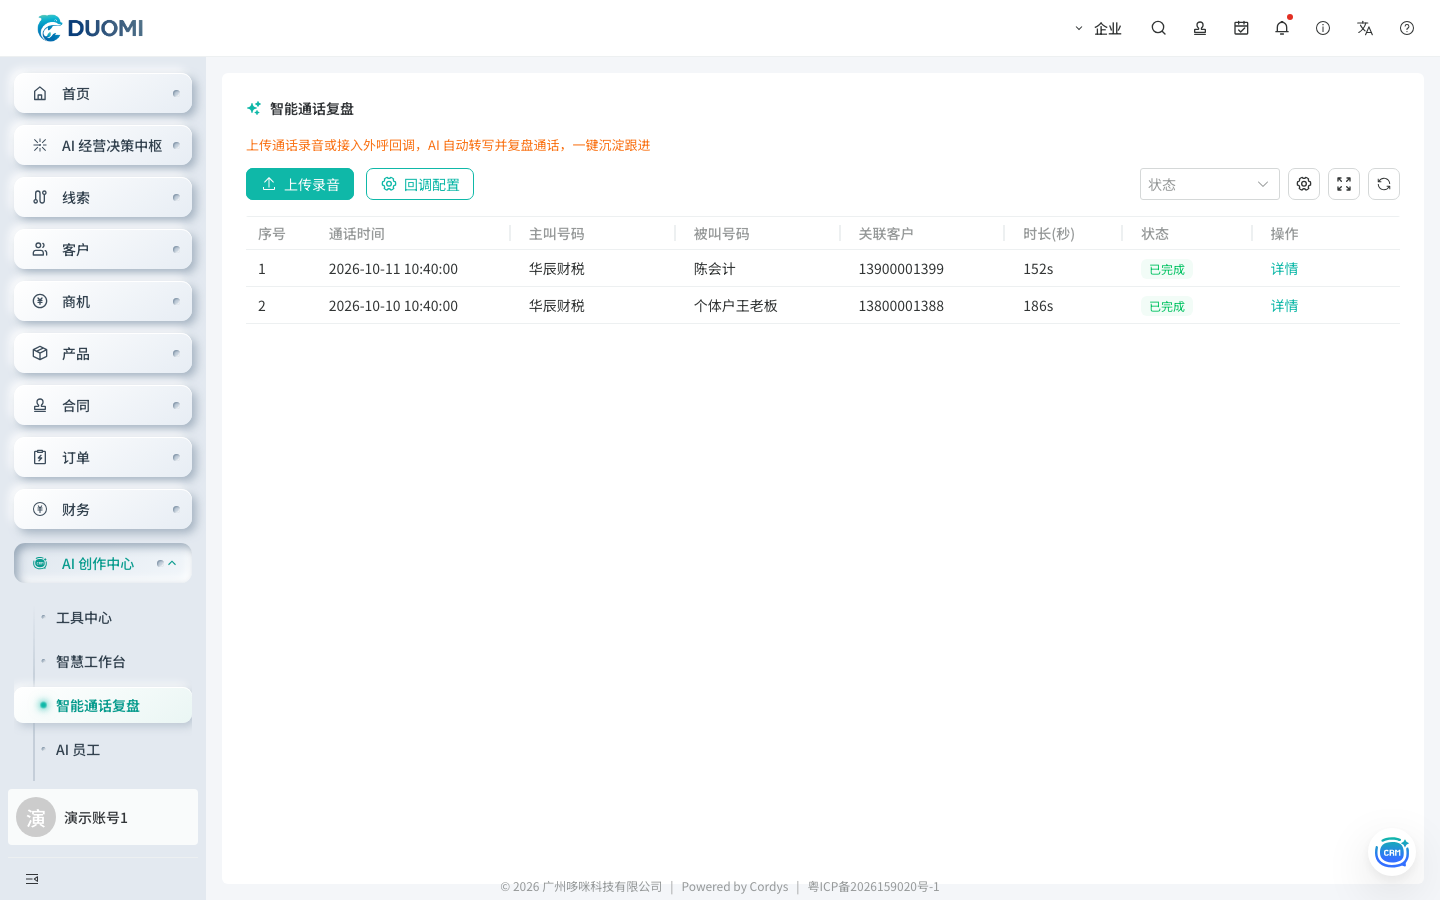Open the 企业 switcher dropdown

point(1098,28)
